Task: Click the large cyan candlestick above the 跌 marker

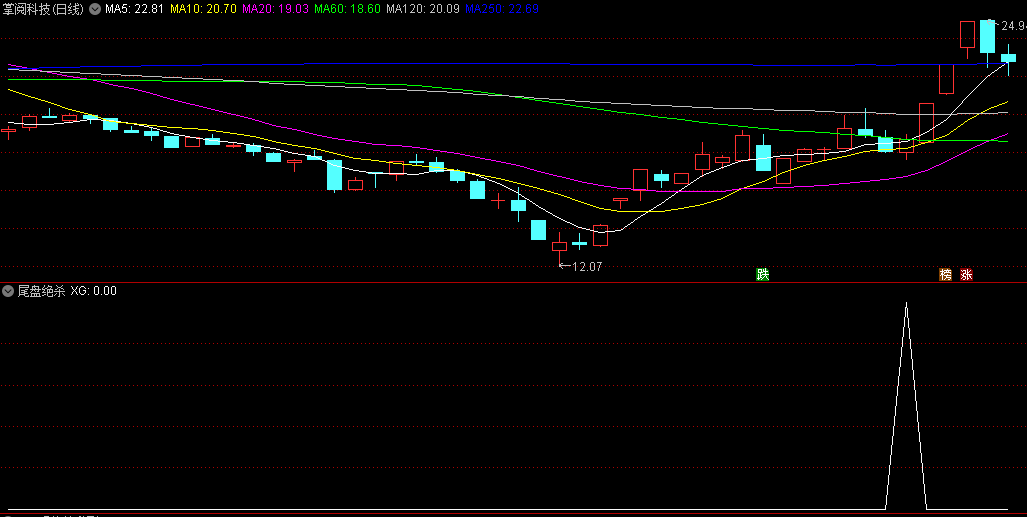Action: coord(763,157)
